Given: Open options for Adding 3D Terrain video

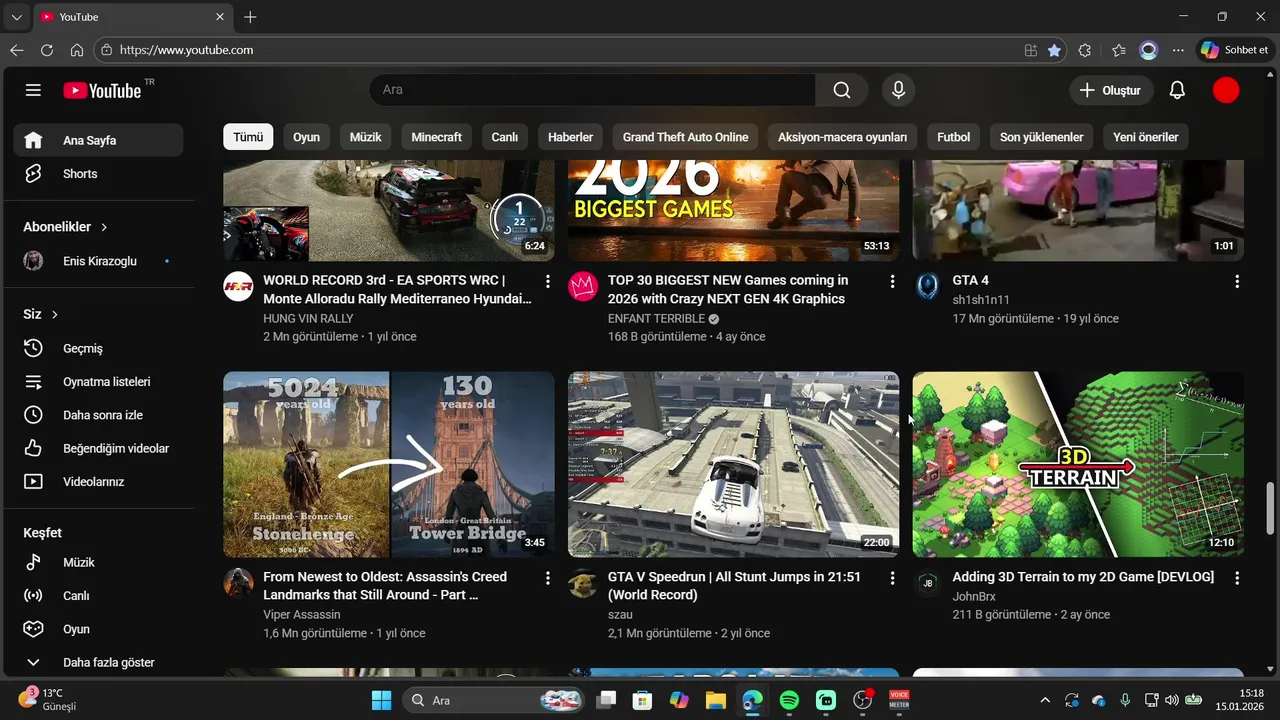Looking at the screenshot, I should click(x=1237, y=578).
